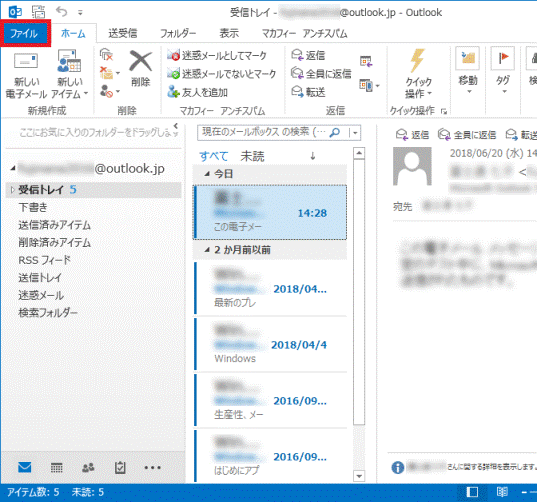
Task: Click 全員に返信 in the ribbon
Action: 321,74
